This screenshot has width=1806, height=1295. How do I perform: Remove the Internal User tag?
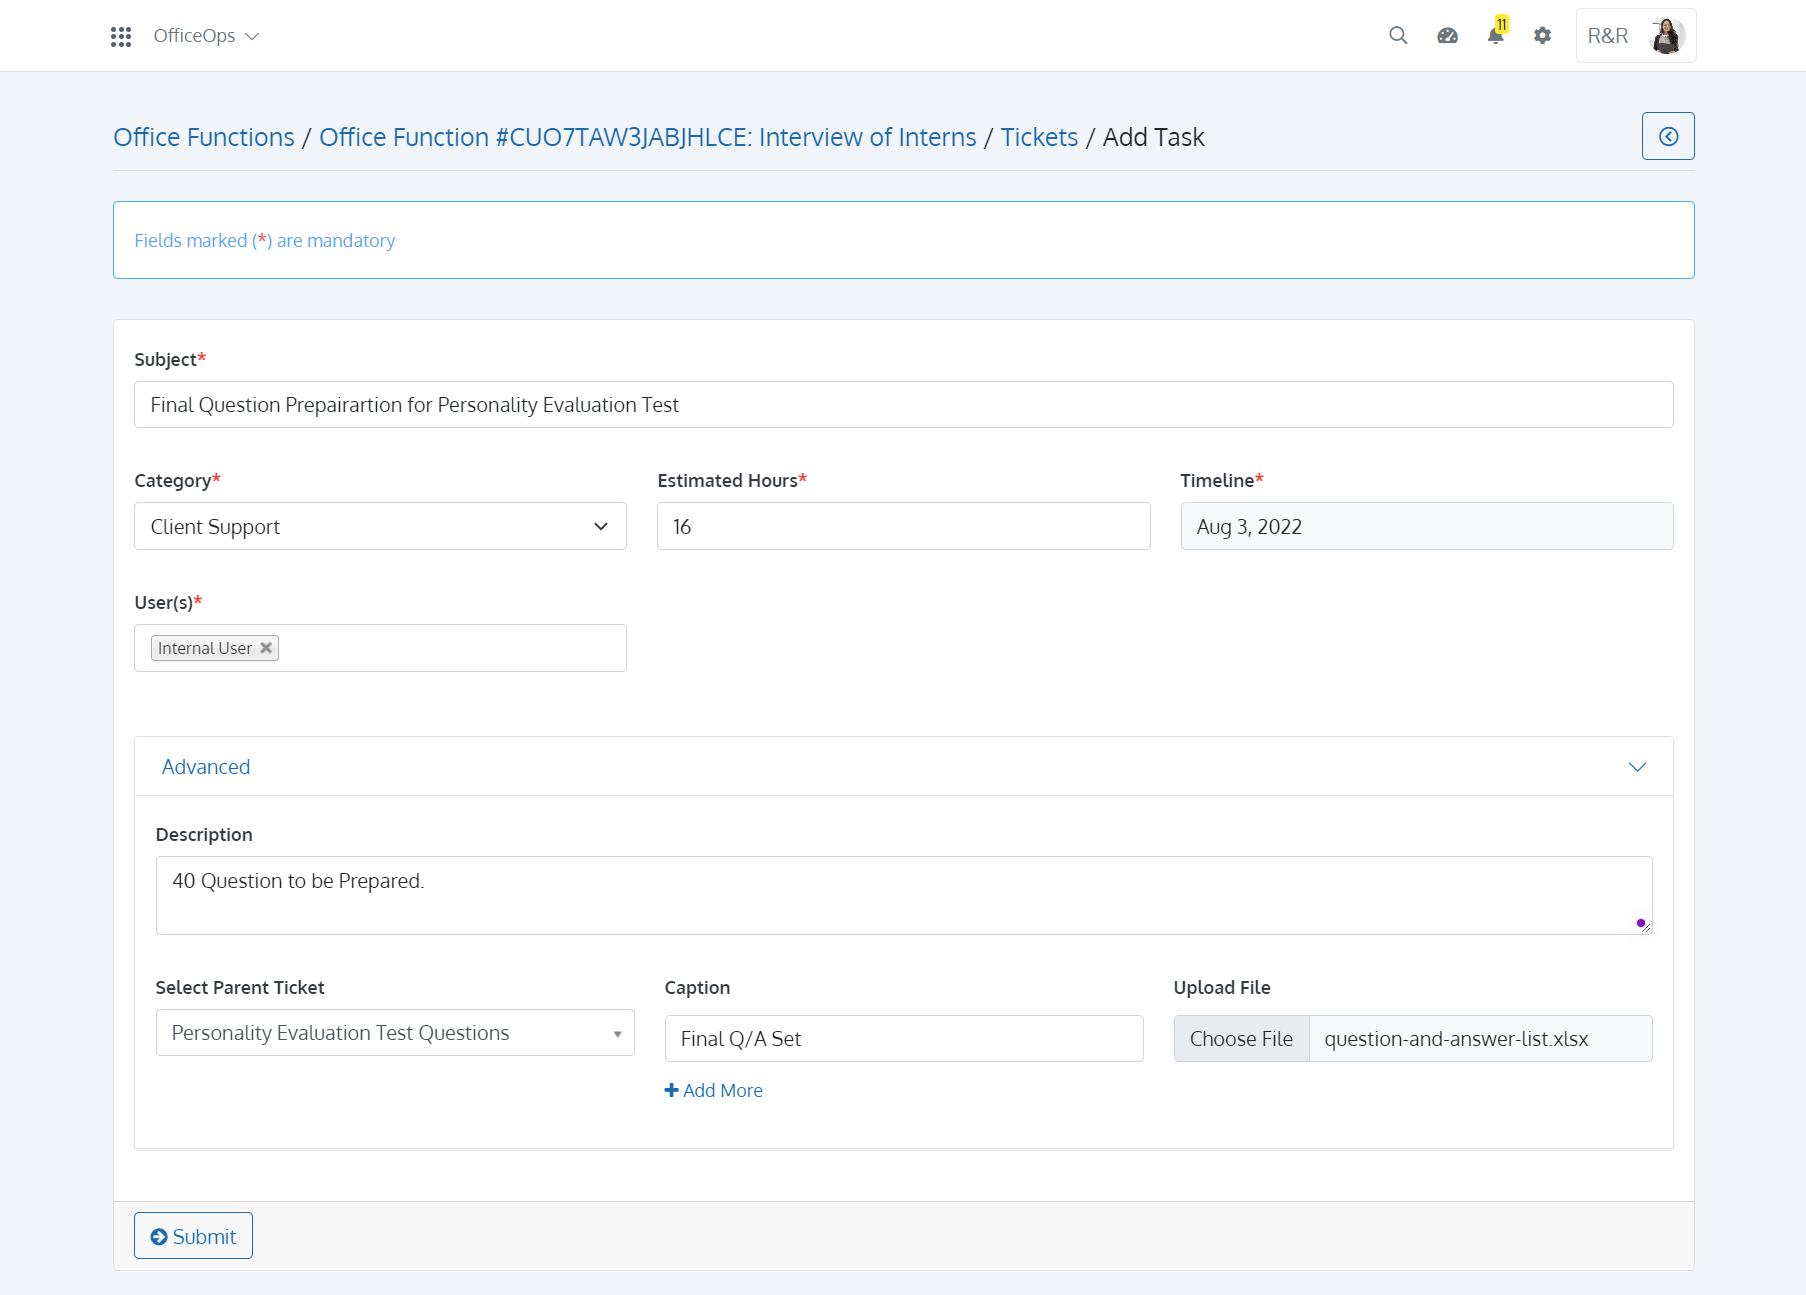(266, 648)
